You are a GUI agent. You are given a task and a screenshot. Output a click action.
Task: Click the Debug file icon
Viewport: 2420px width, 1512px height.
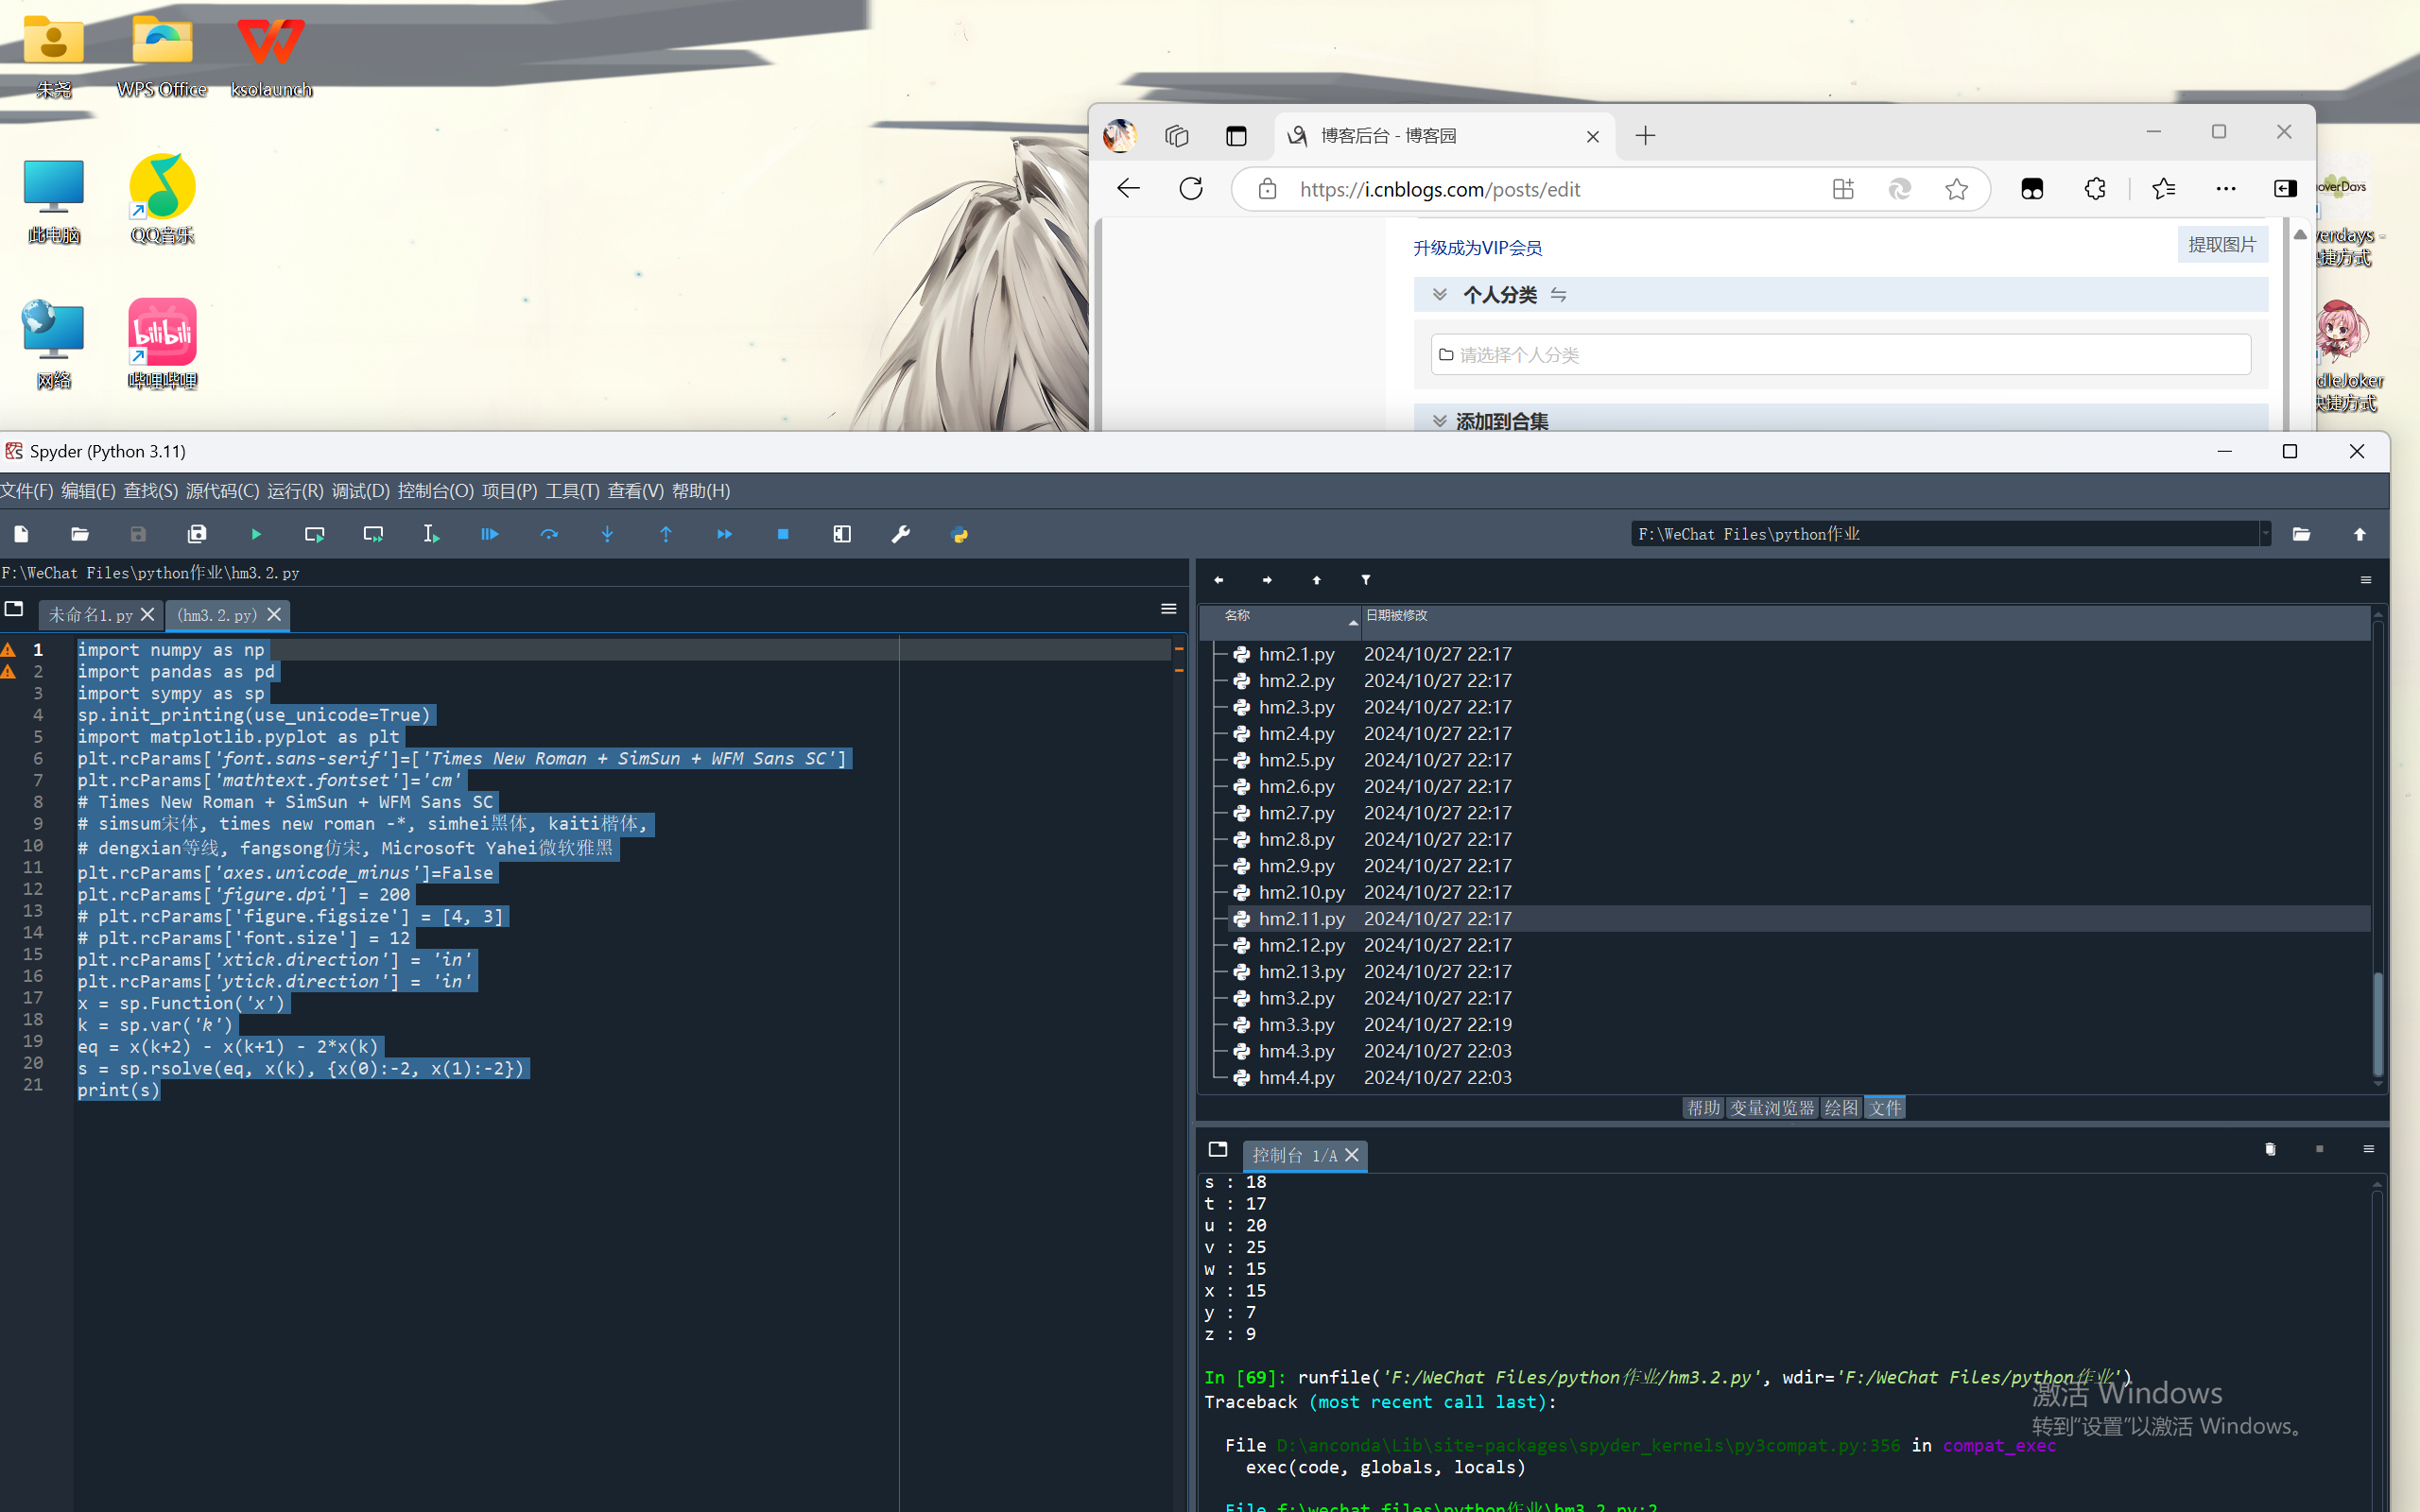pyautogui.click(x=489, y=535)
